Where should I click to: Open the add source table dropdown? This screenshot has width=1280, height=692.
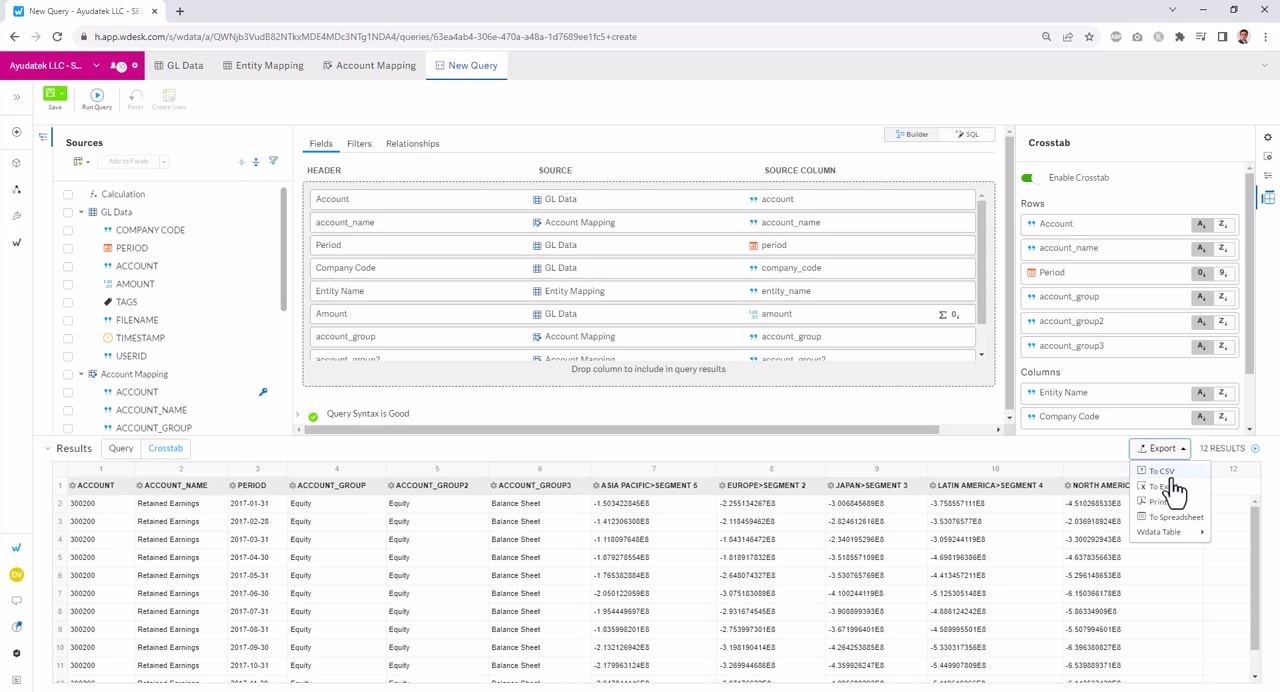[81, 161]
